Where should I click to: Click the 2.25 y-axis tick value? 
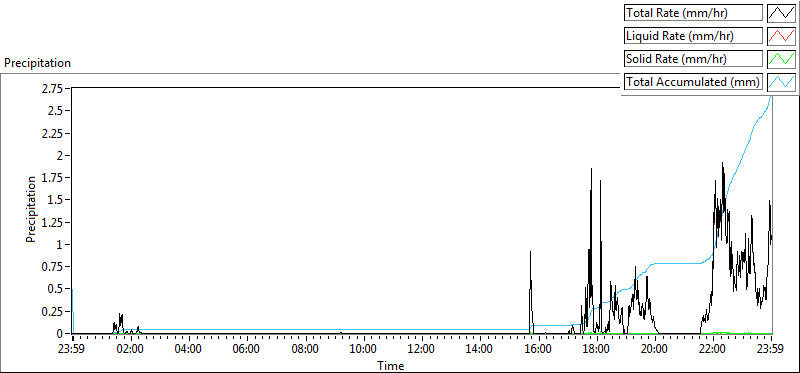click(x=52, y=133)
